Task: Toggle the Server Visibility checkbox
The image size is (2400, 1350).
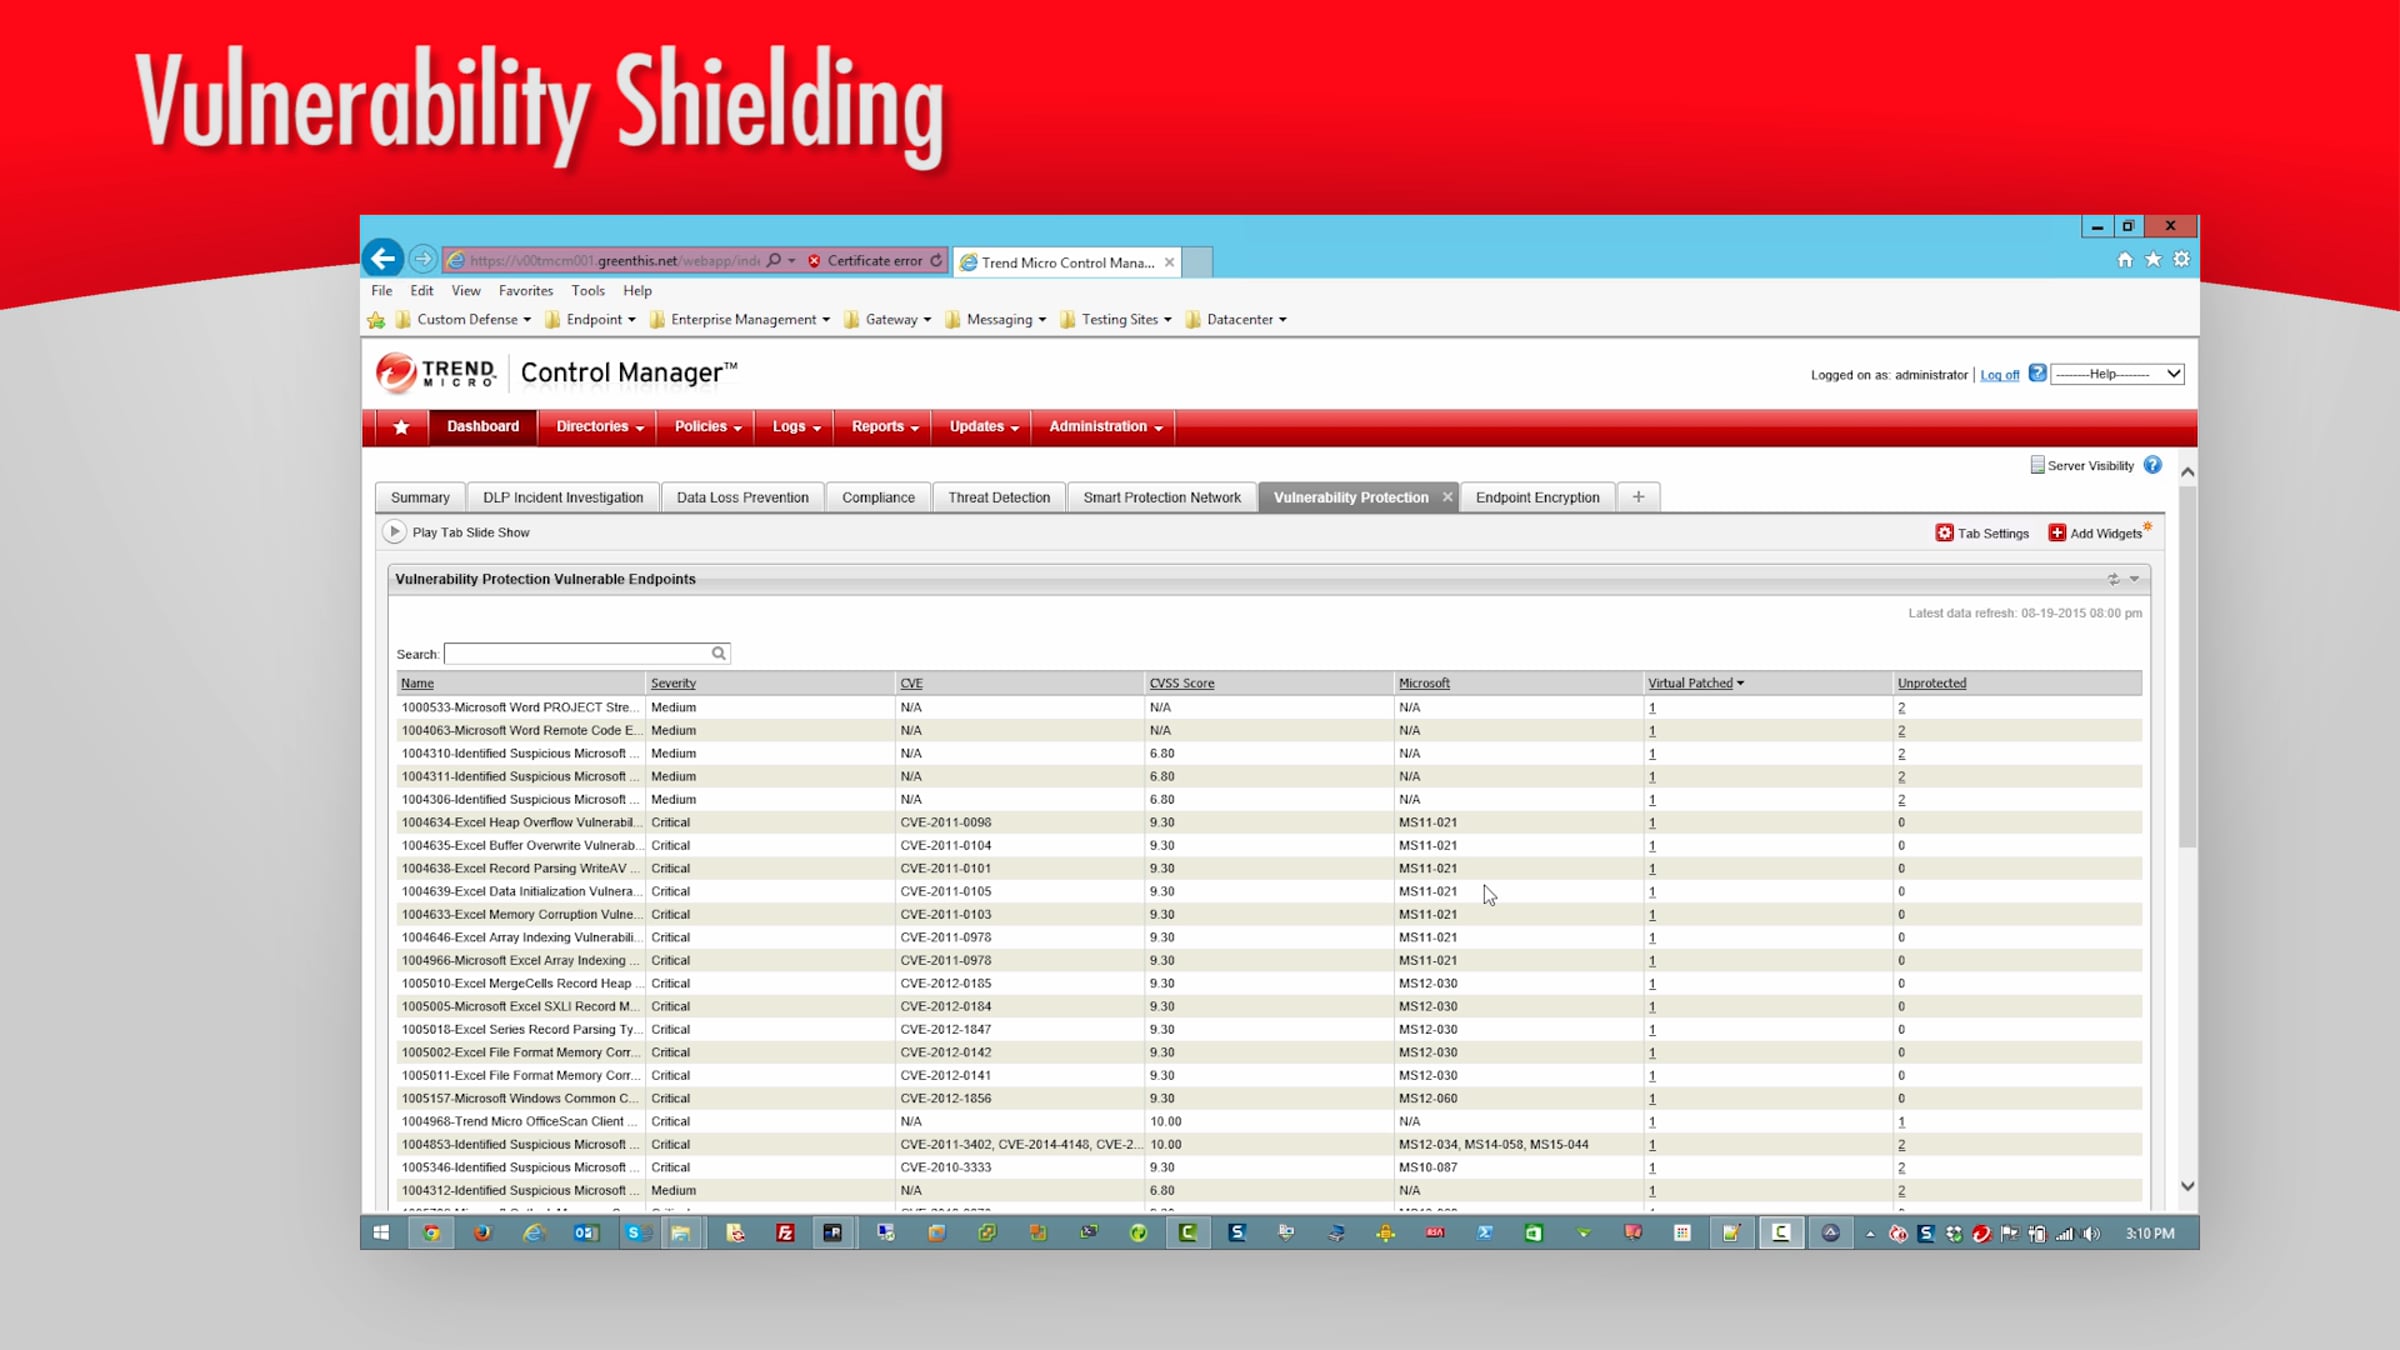Action: click(2037, 465)
